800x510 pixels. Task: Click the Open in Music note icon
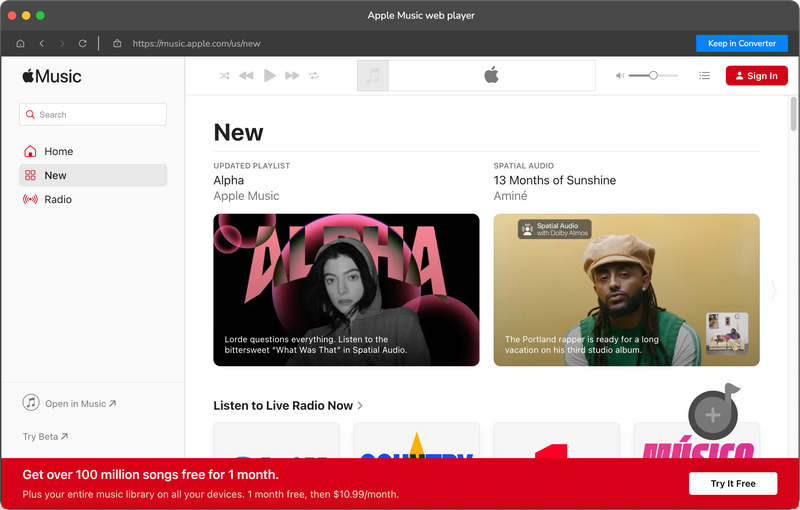[31, 402]
